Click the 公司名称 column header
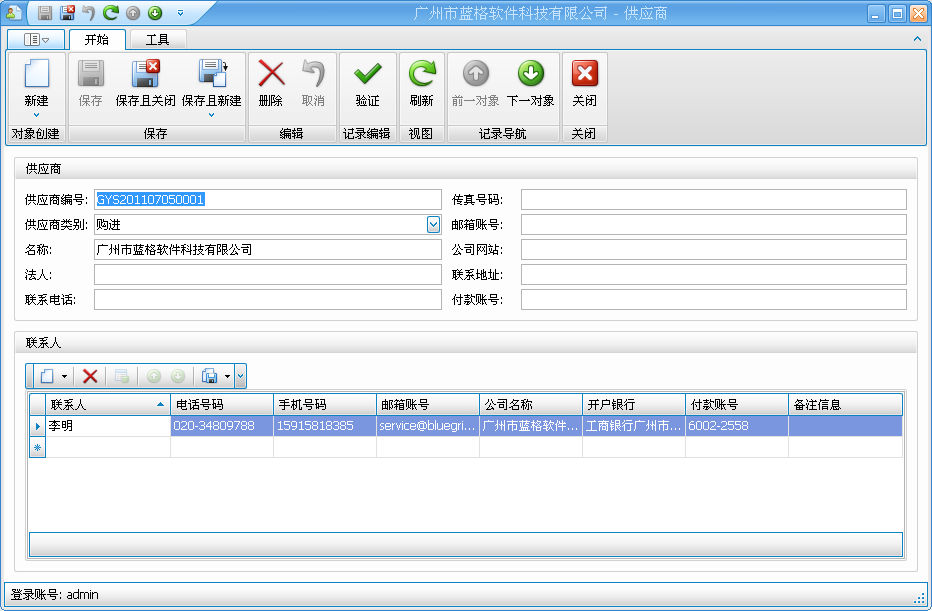 [531, 405]
